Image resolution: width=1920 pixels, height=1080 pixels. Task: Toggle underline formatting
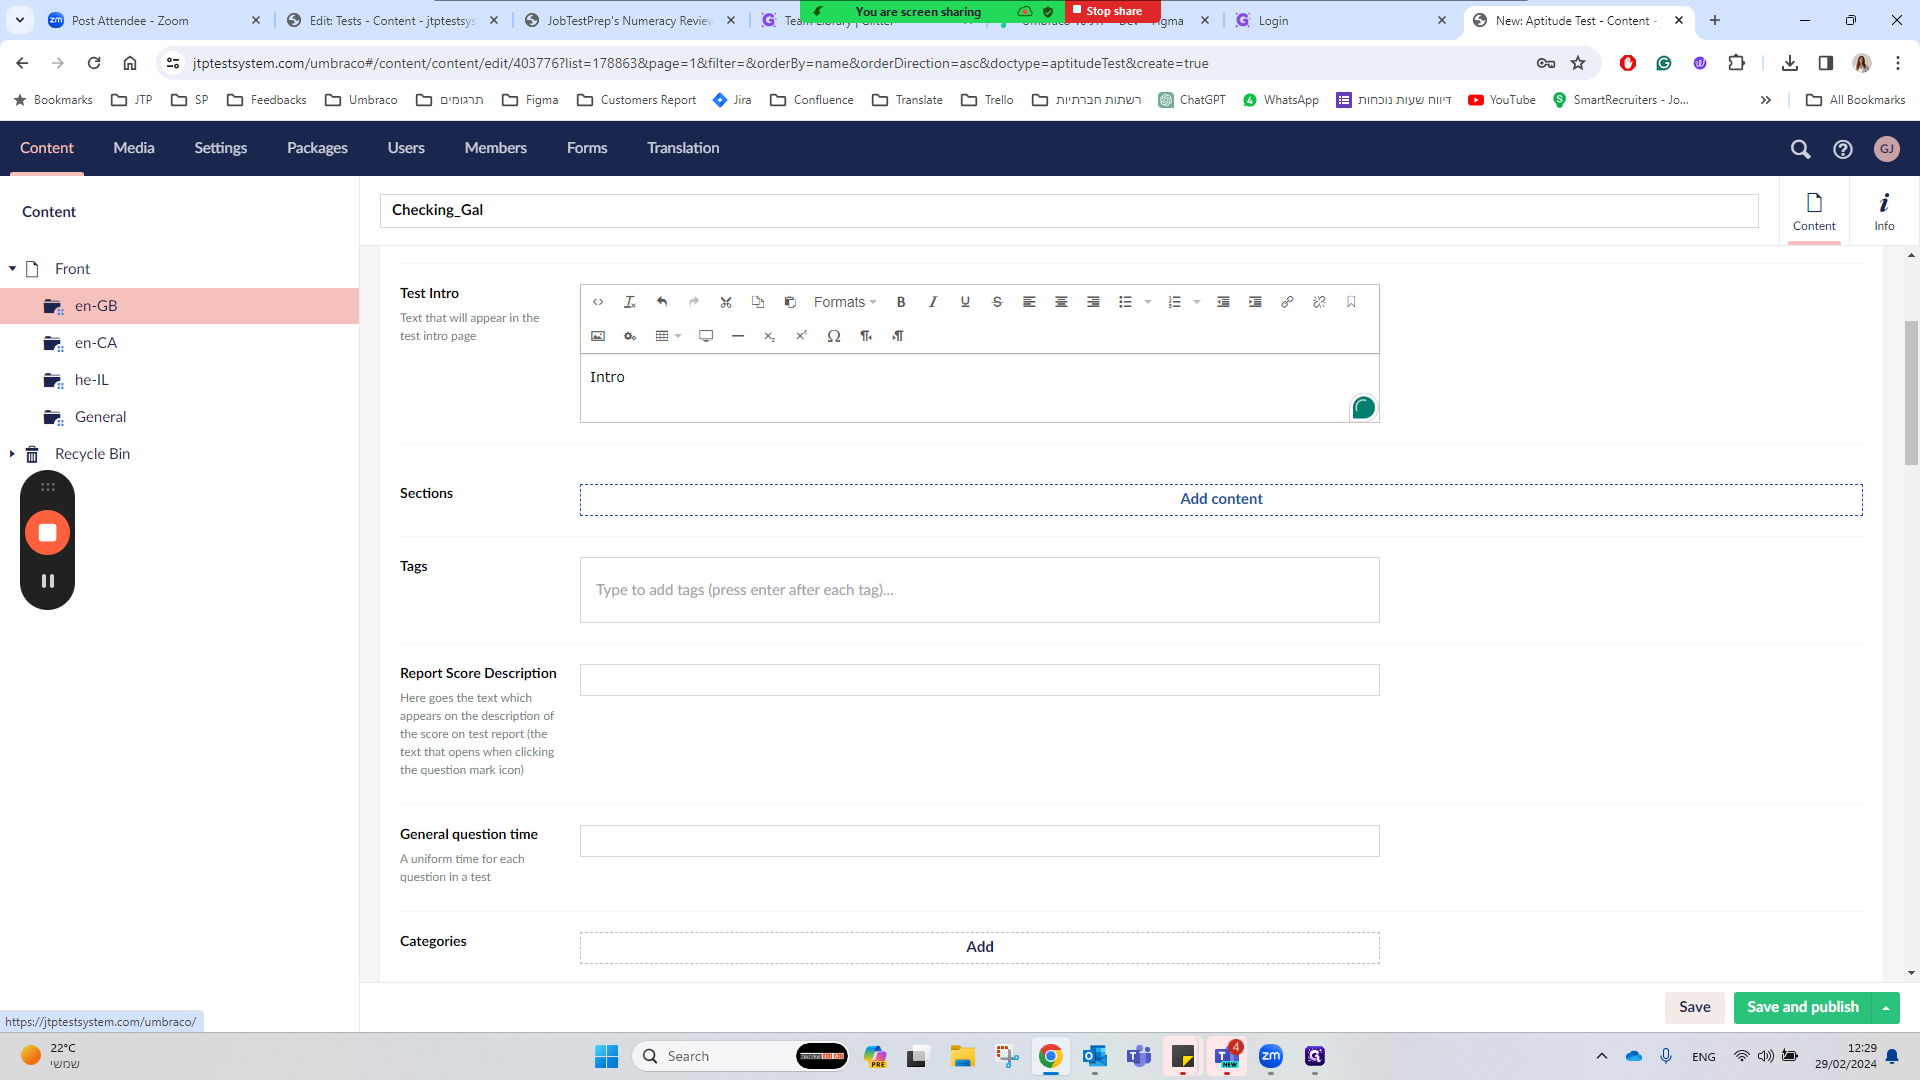click(965, 302)
